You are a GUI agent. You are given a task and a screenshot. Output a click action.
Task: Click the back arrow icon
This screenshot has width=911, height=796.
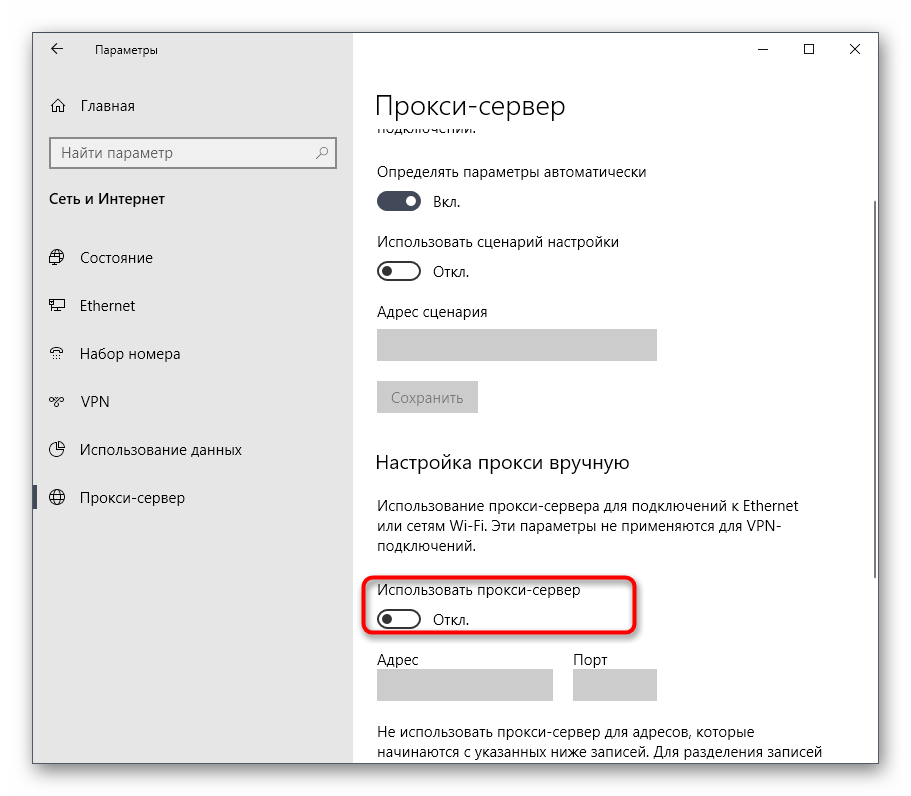(x=57, y=49)
